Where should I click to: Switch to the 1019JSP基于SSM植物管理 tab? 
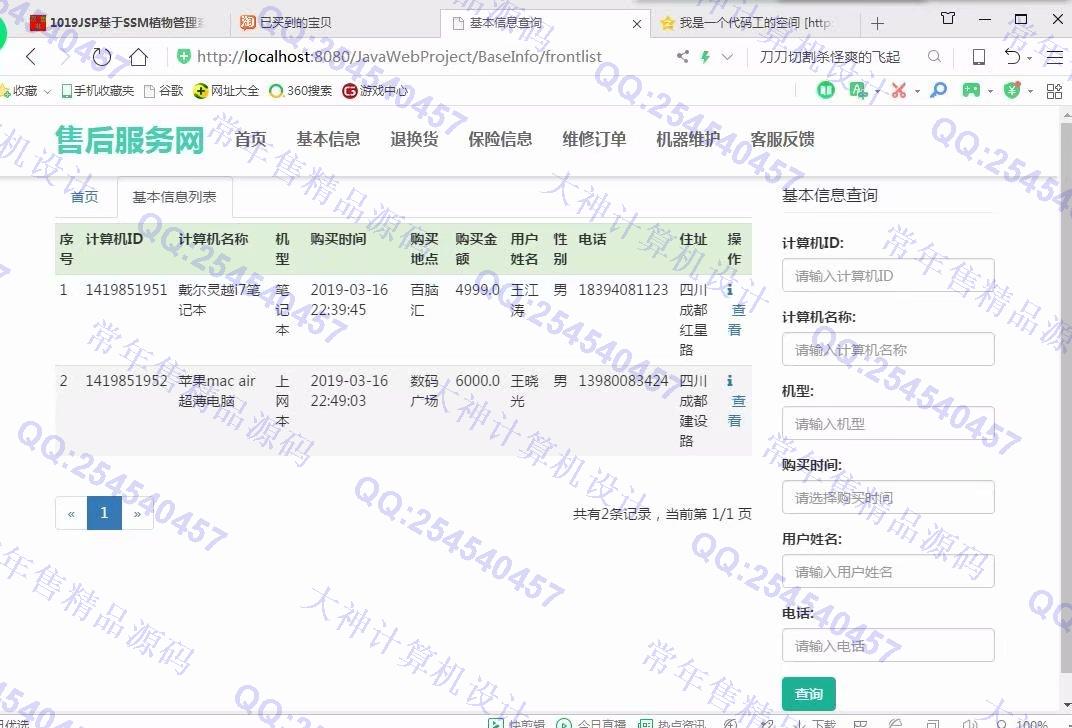(x=116, y=23)
